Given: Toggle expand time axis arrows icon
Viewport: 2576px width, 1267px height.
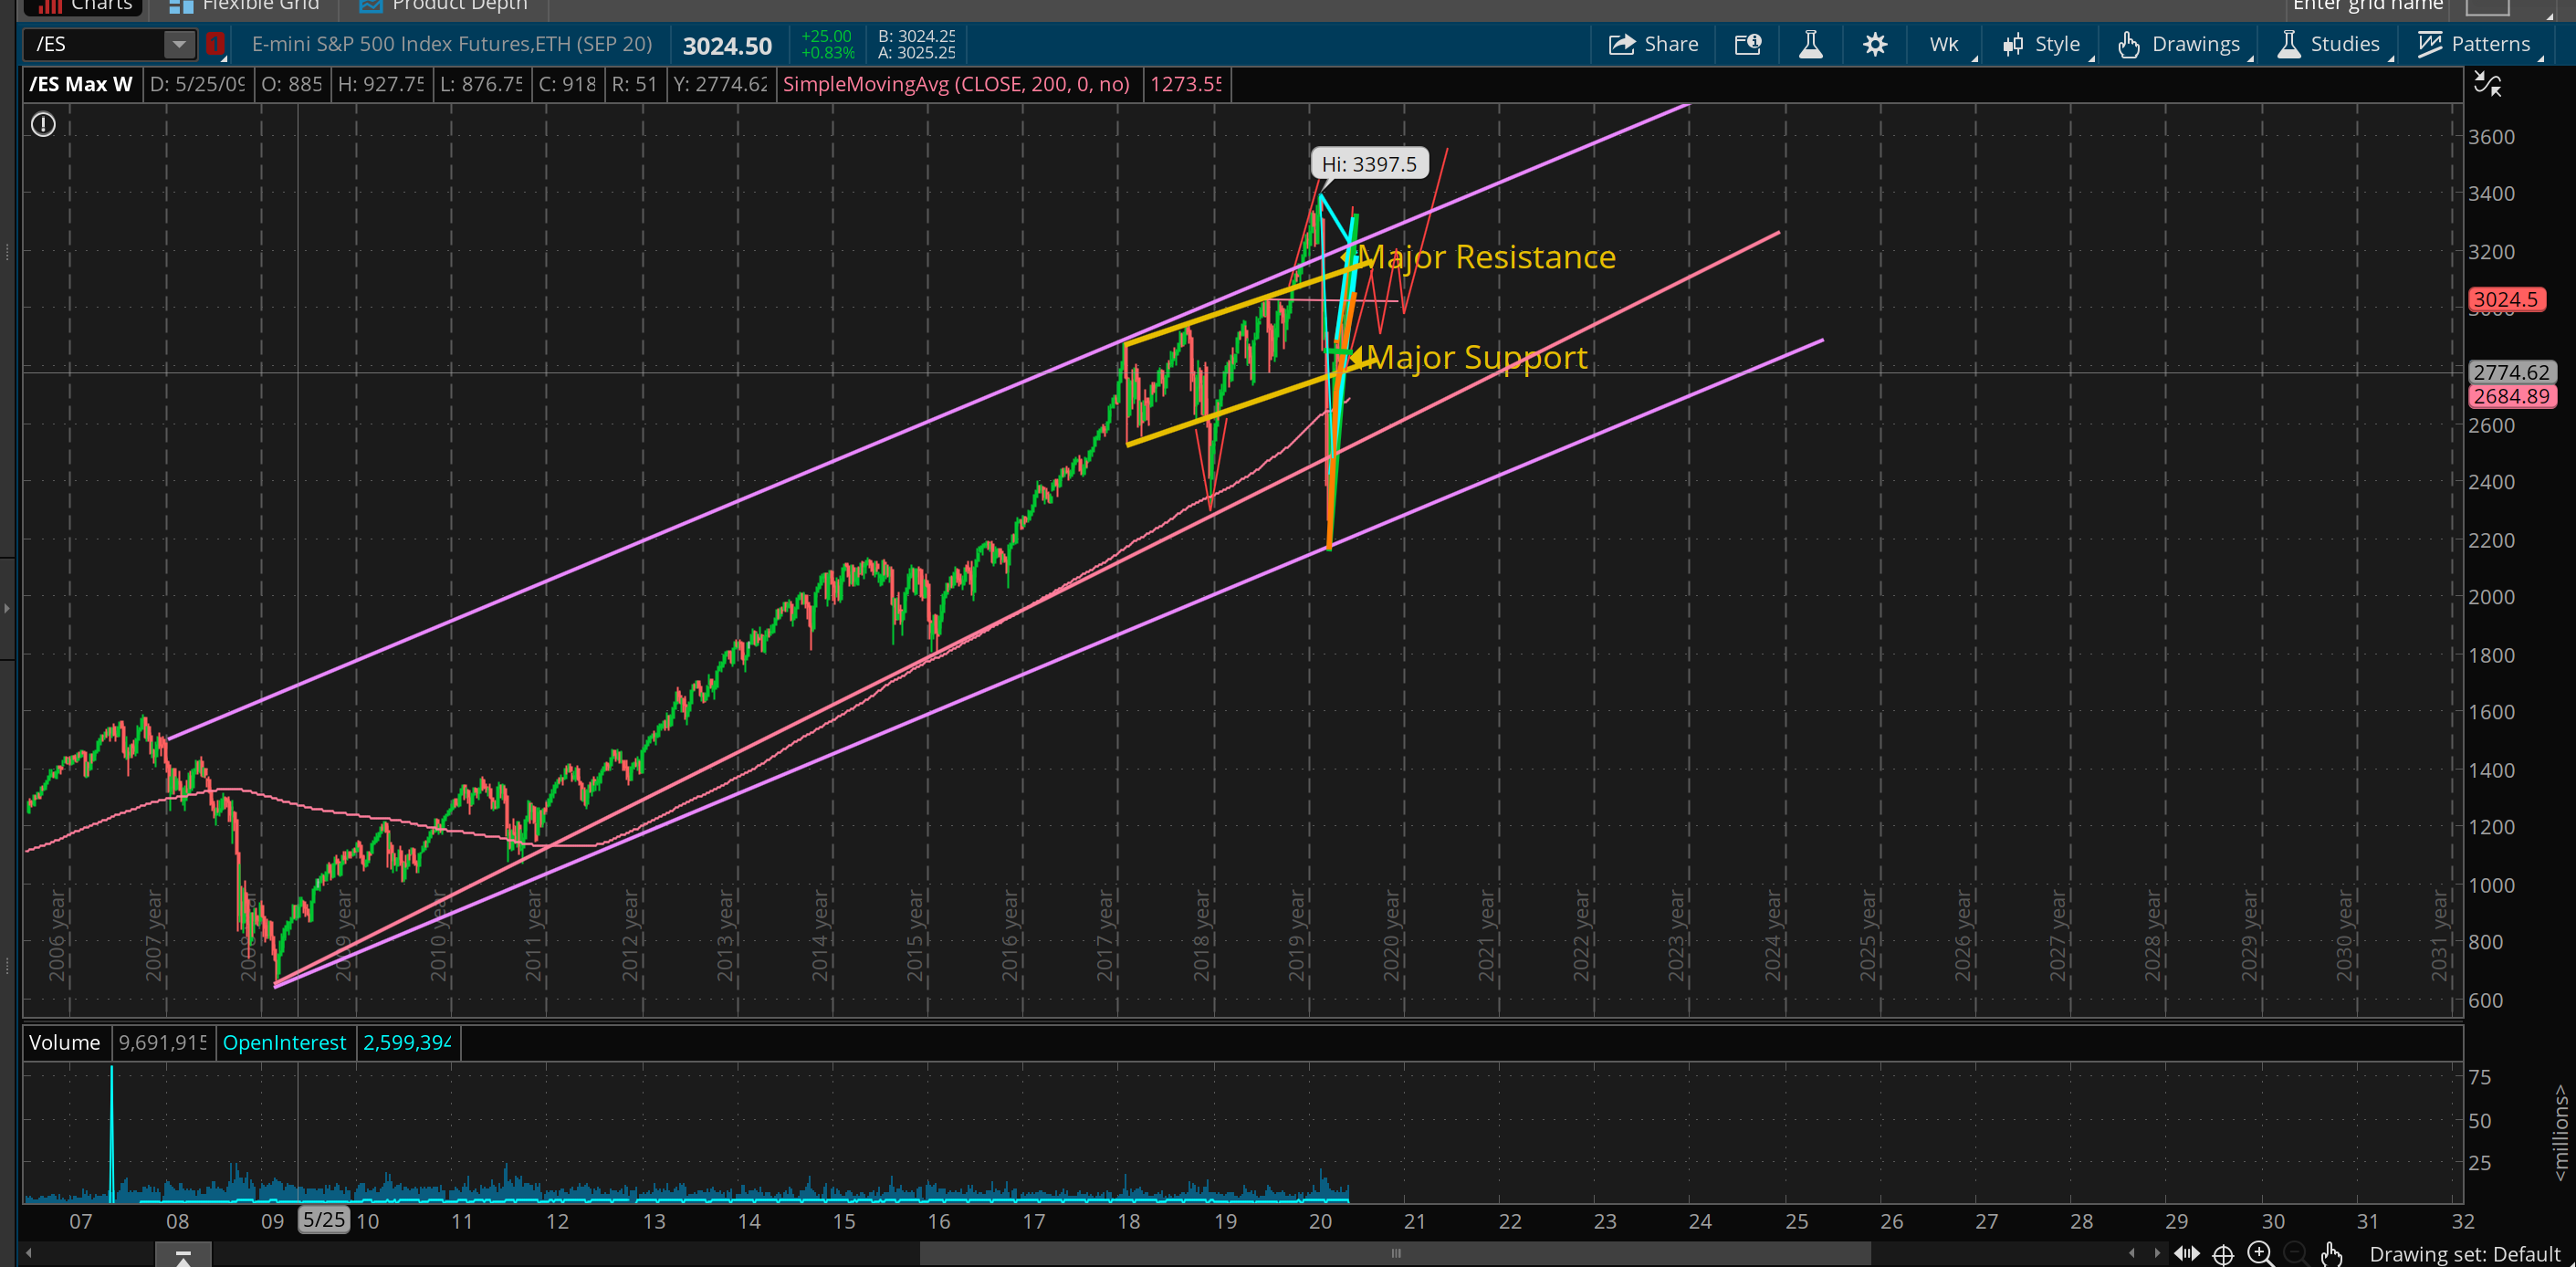Looking at the screenshot, I should click(x=2186, y=1253).
